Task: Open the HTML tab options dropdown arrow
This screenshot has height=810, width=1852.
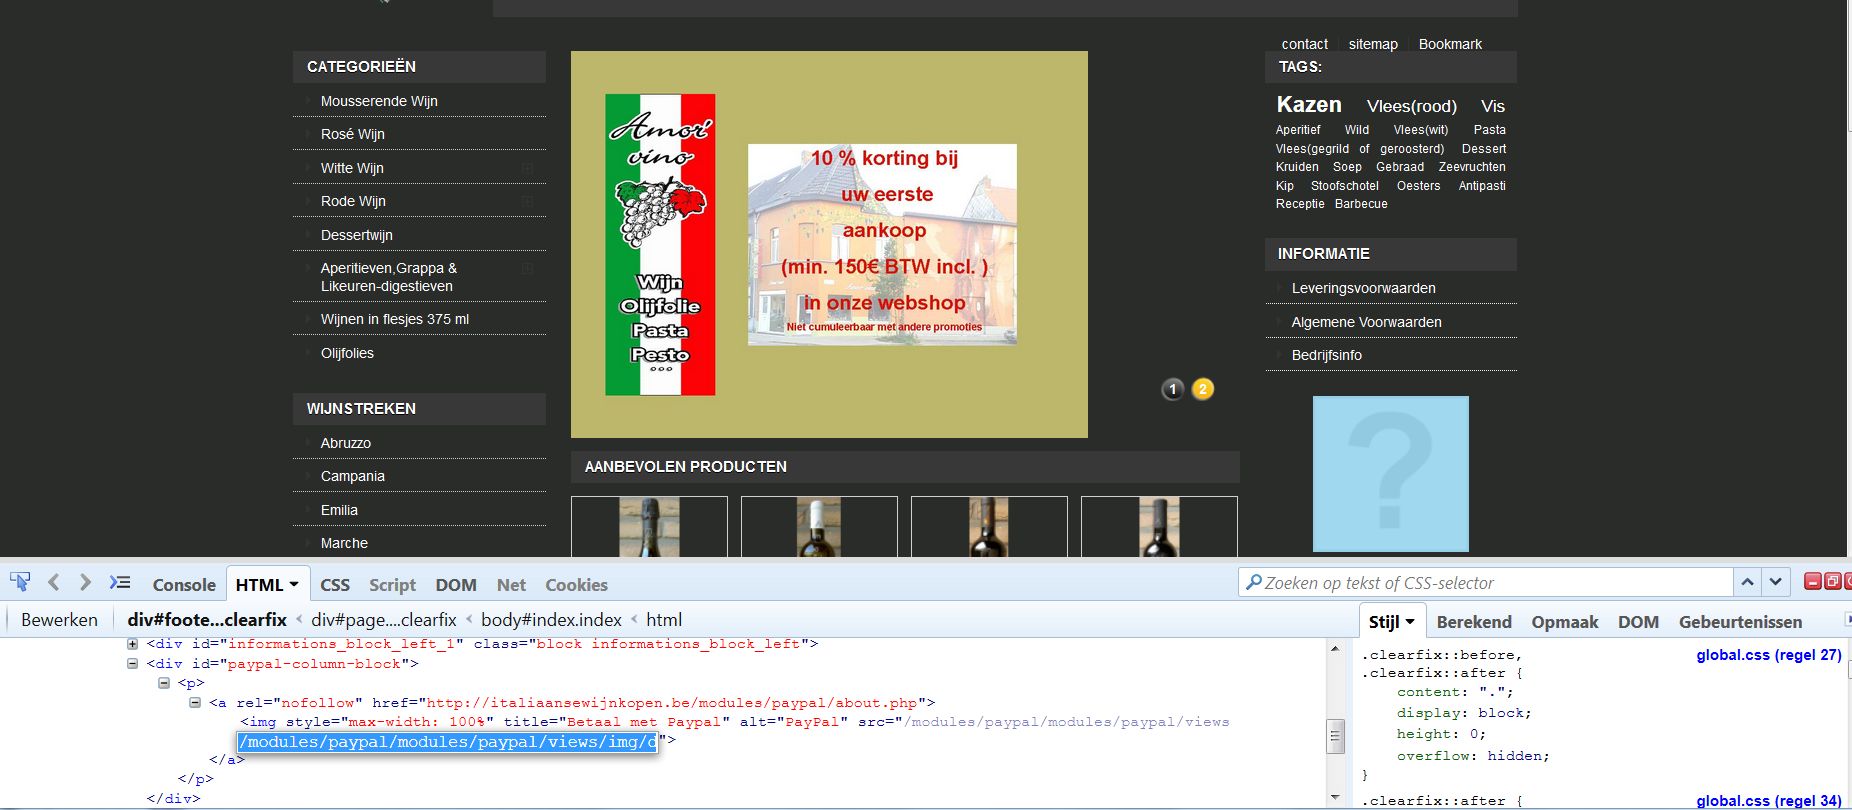Action: click(x=294, y=584)
